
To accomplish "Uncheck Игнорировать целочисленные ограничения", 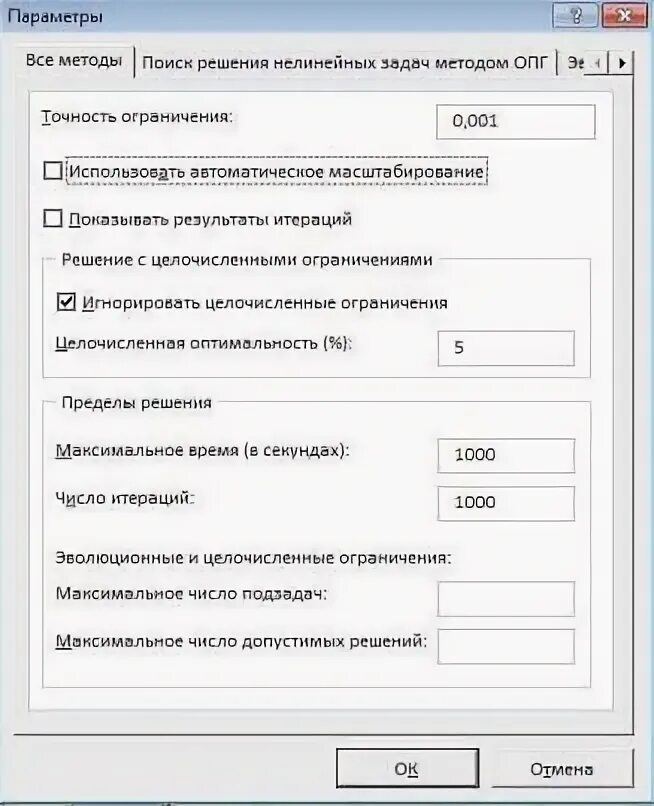I will [x=66, y=302].
